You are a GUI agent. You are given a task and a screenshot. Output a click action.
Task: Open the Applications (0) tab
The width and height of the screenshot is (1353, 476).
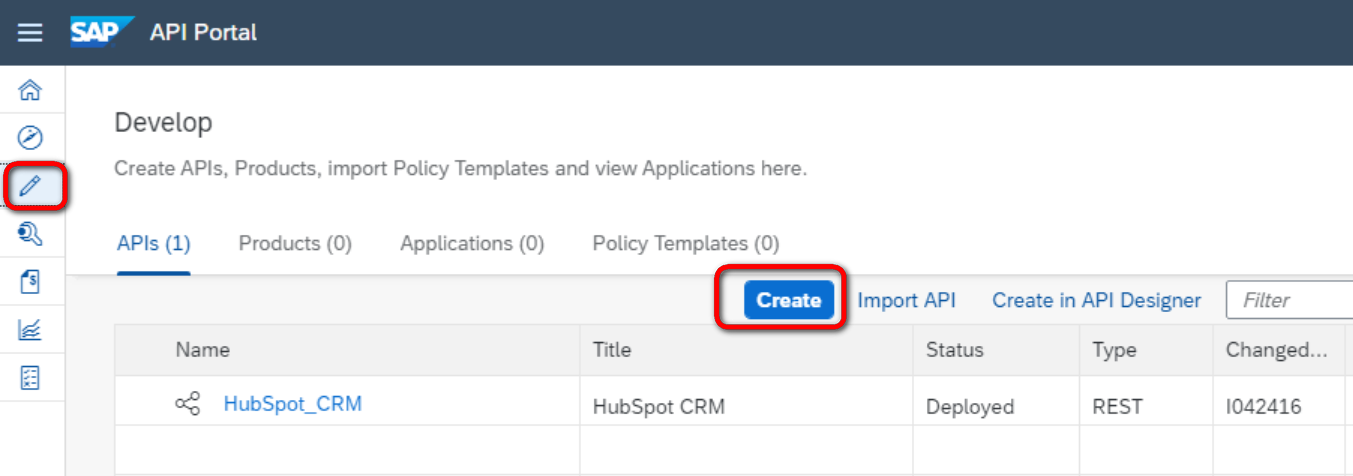pyautogui.click(x=472, y=243)
